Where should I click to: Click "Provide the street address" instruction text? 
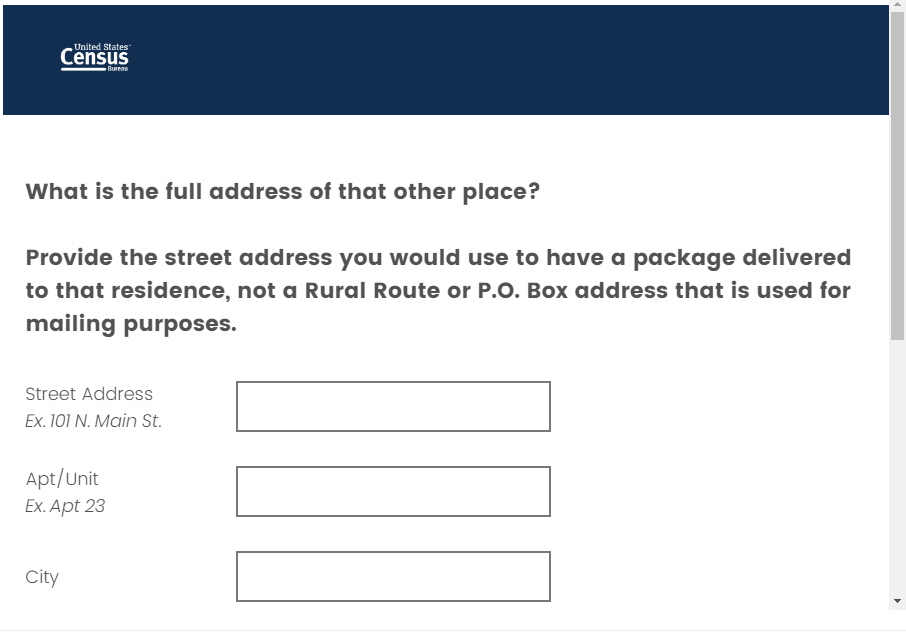[178, 258]
